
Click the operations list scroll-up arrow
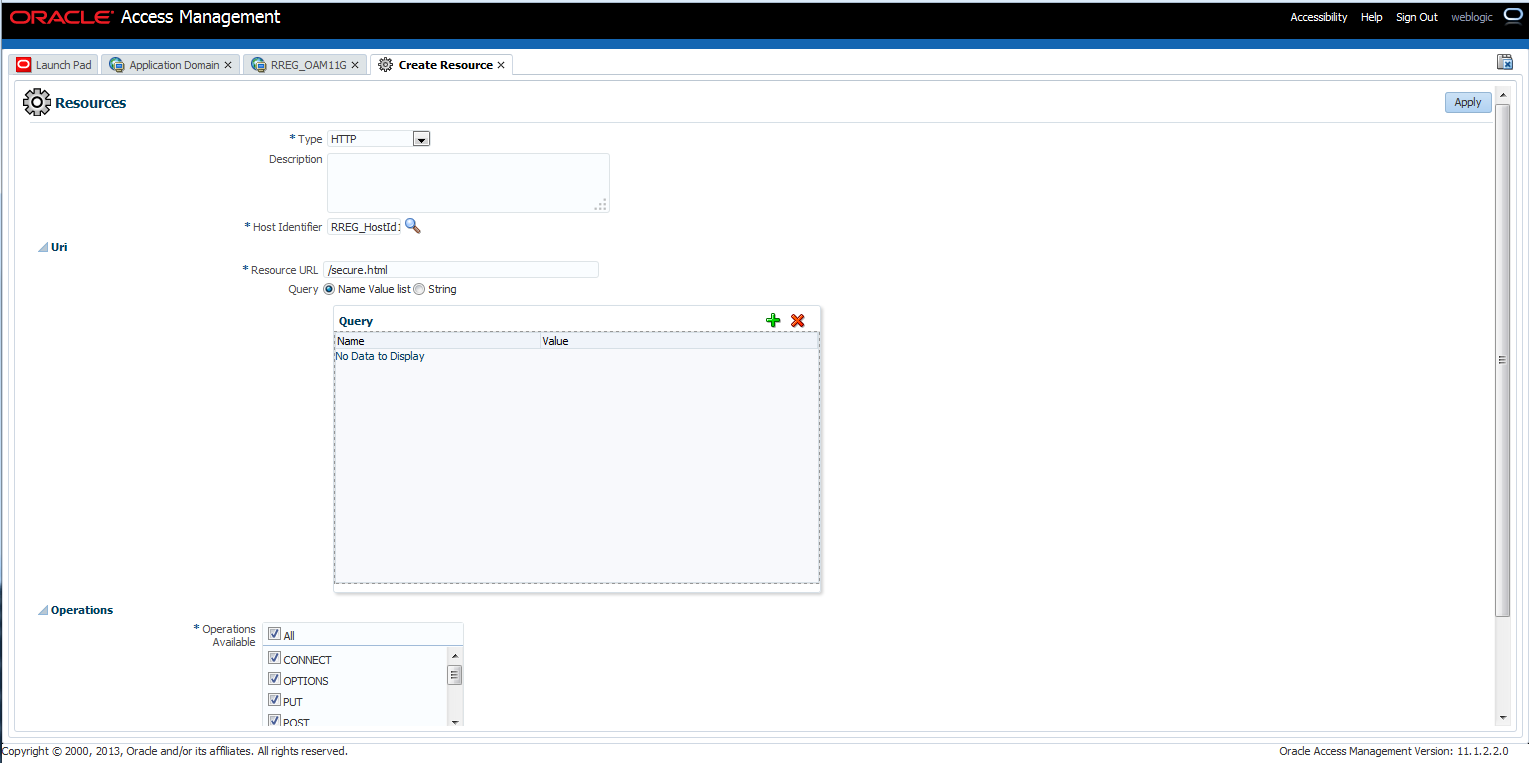point(454,655)
